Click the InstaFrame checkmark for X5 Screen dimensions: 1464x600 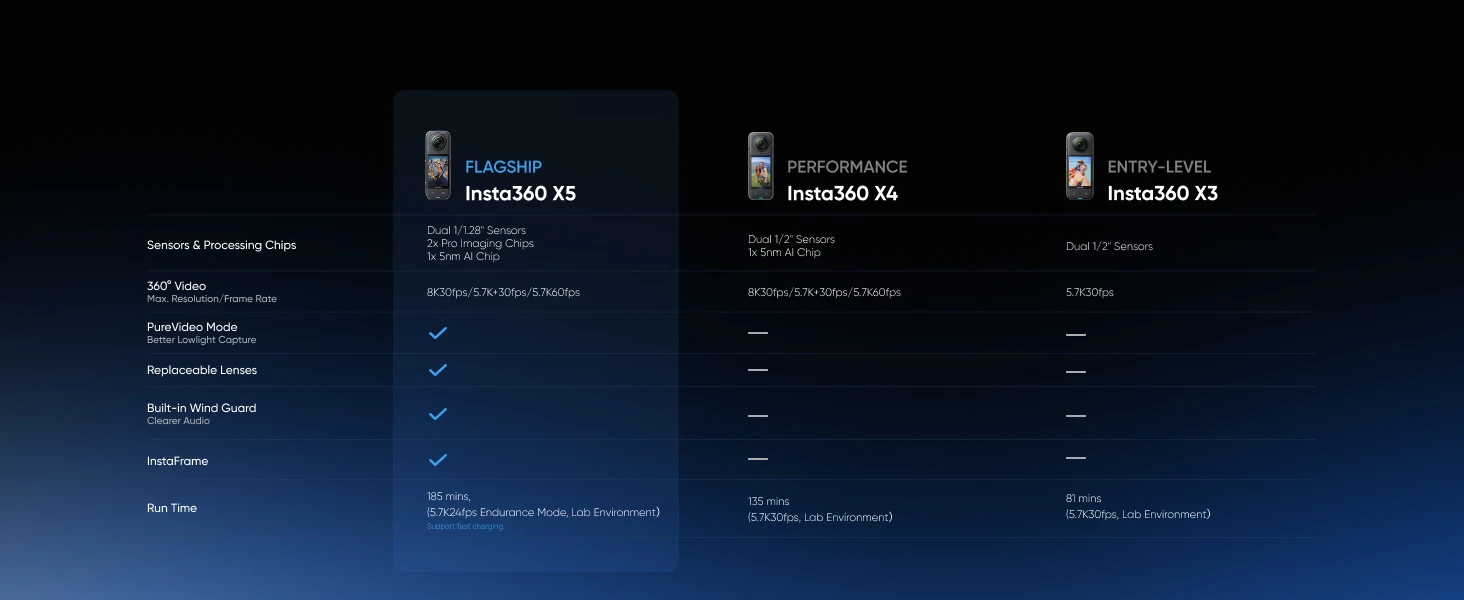point(437,460)
